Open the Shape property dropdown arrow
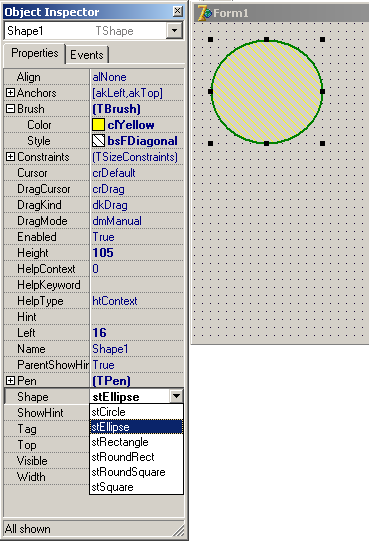 click(x=176, y=396)
